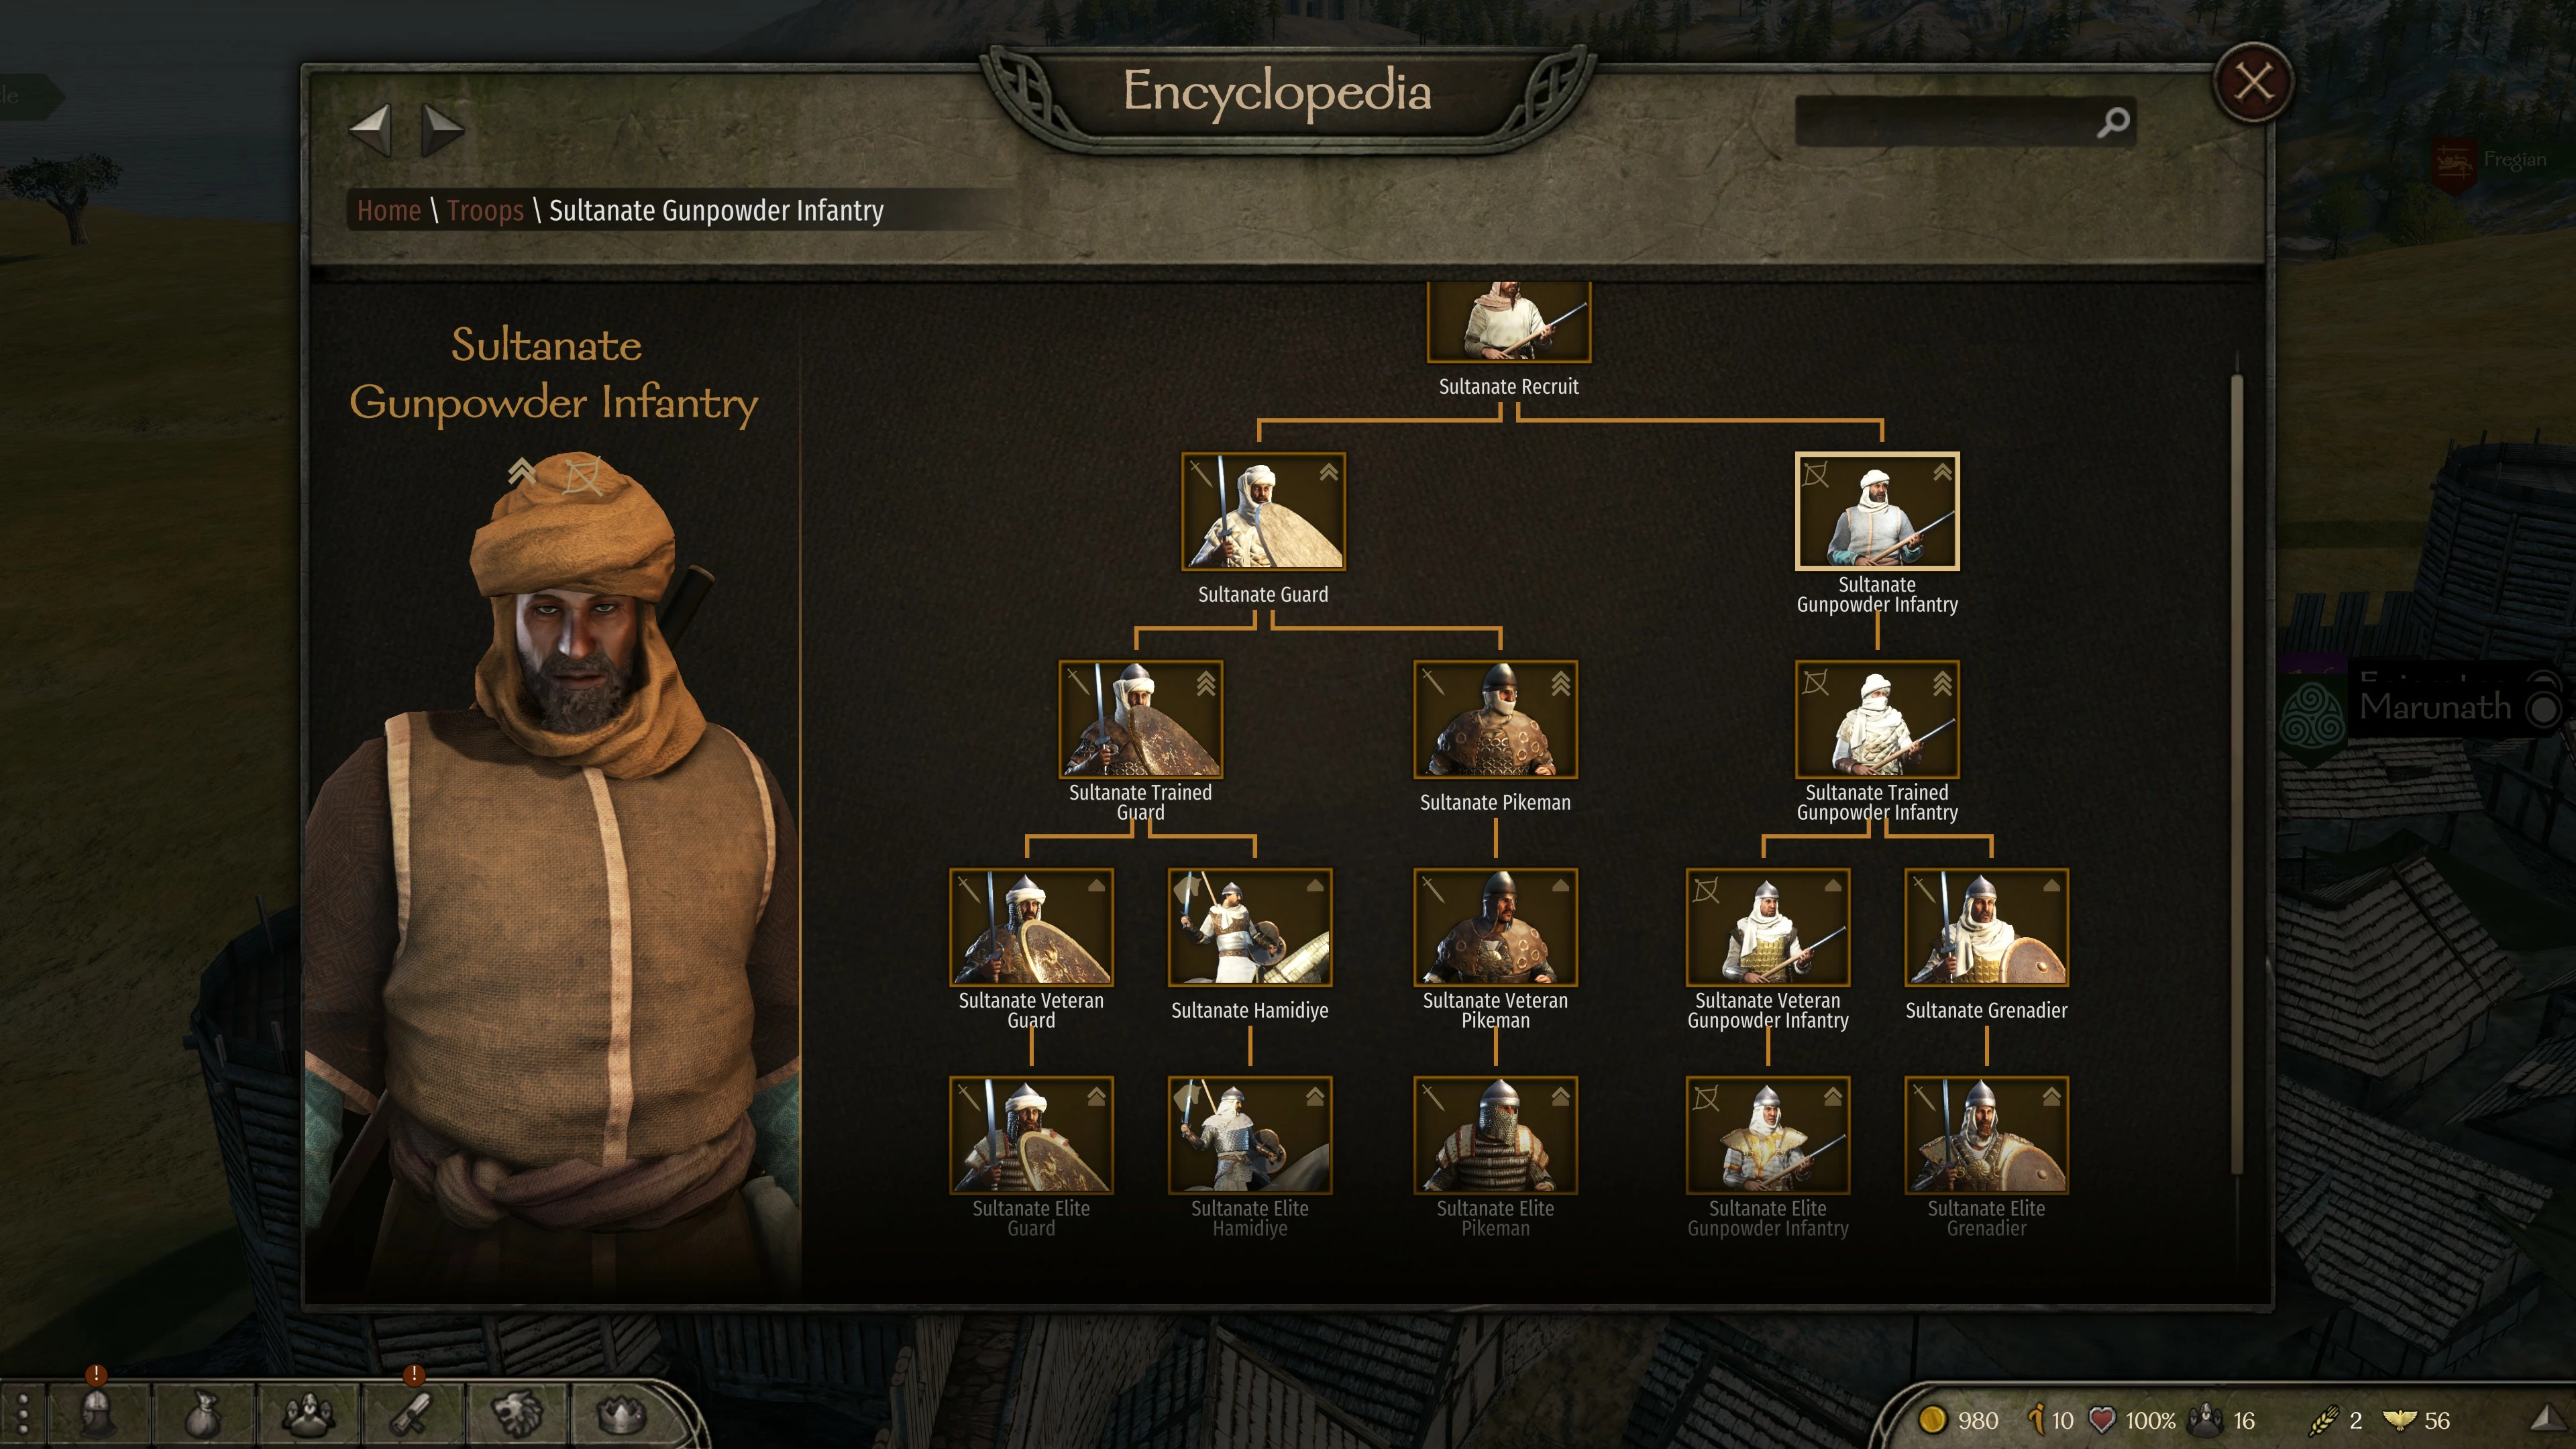Viewport: 2576px width, 1449px height.
Task: Click the troop tree vertical scrollbar
Action: [2236, 774]
